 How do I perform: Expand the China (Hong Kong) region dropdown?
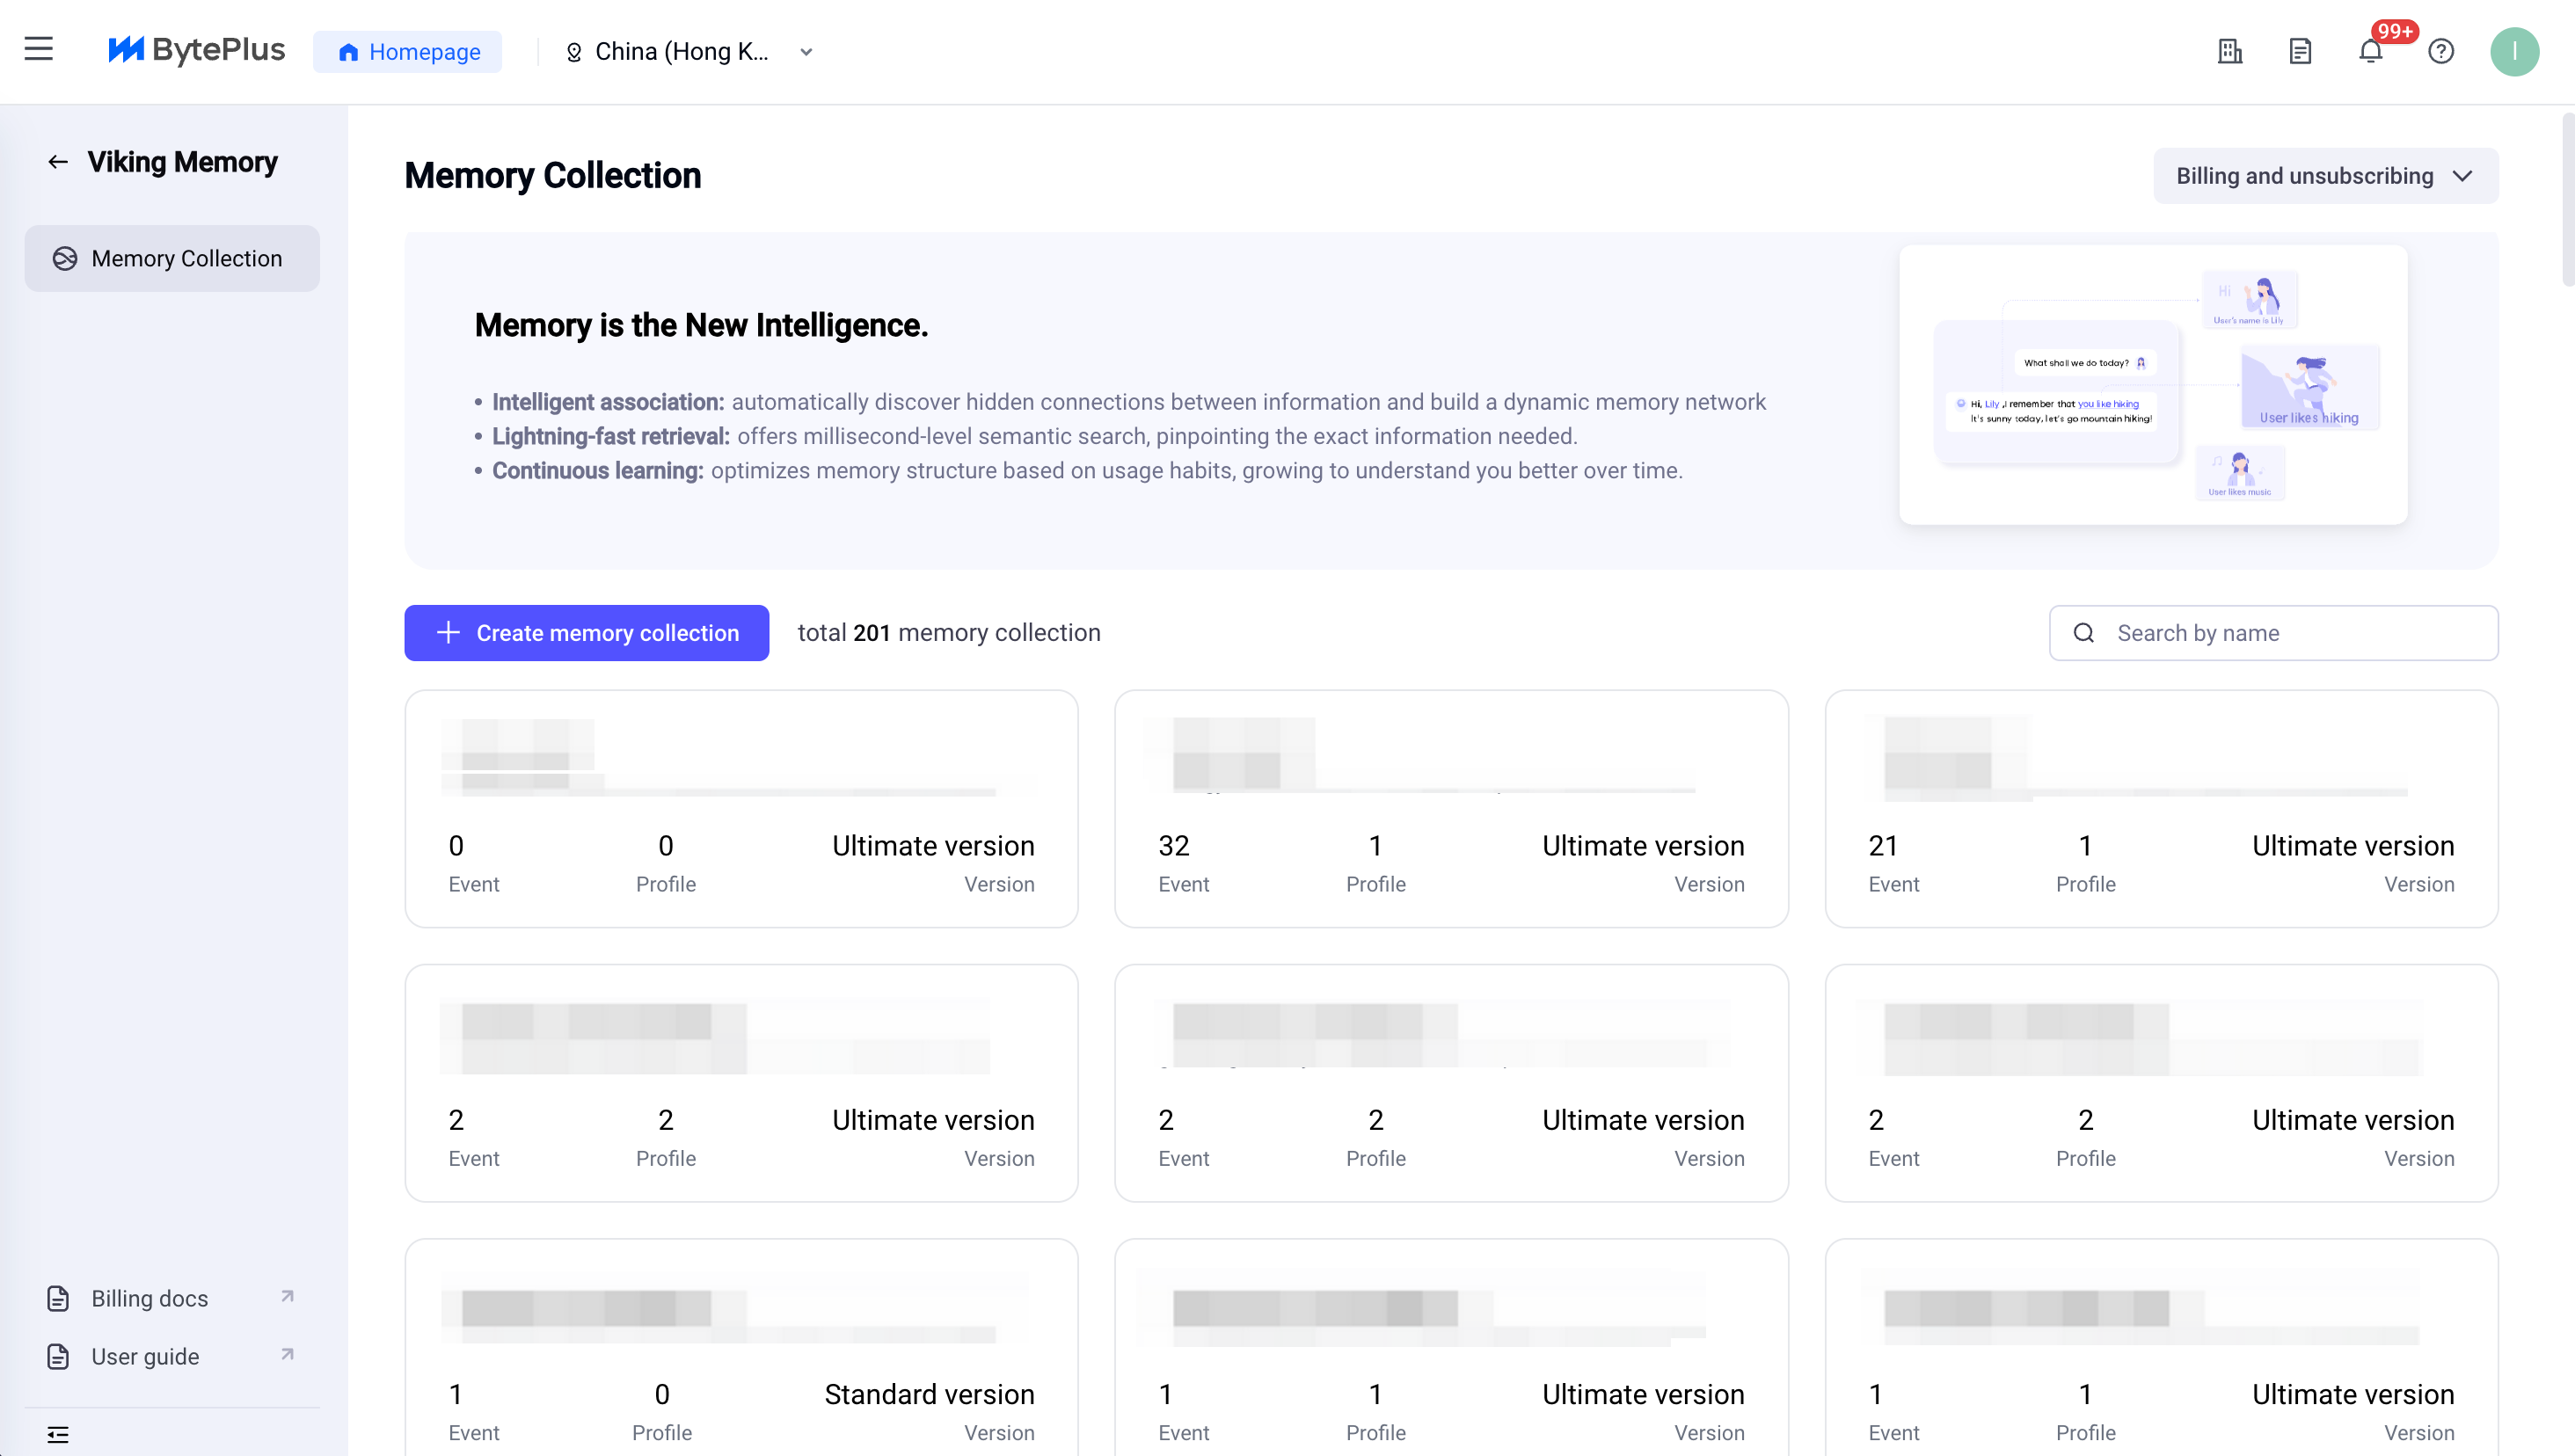click(x=689, y=52)
